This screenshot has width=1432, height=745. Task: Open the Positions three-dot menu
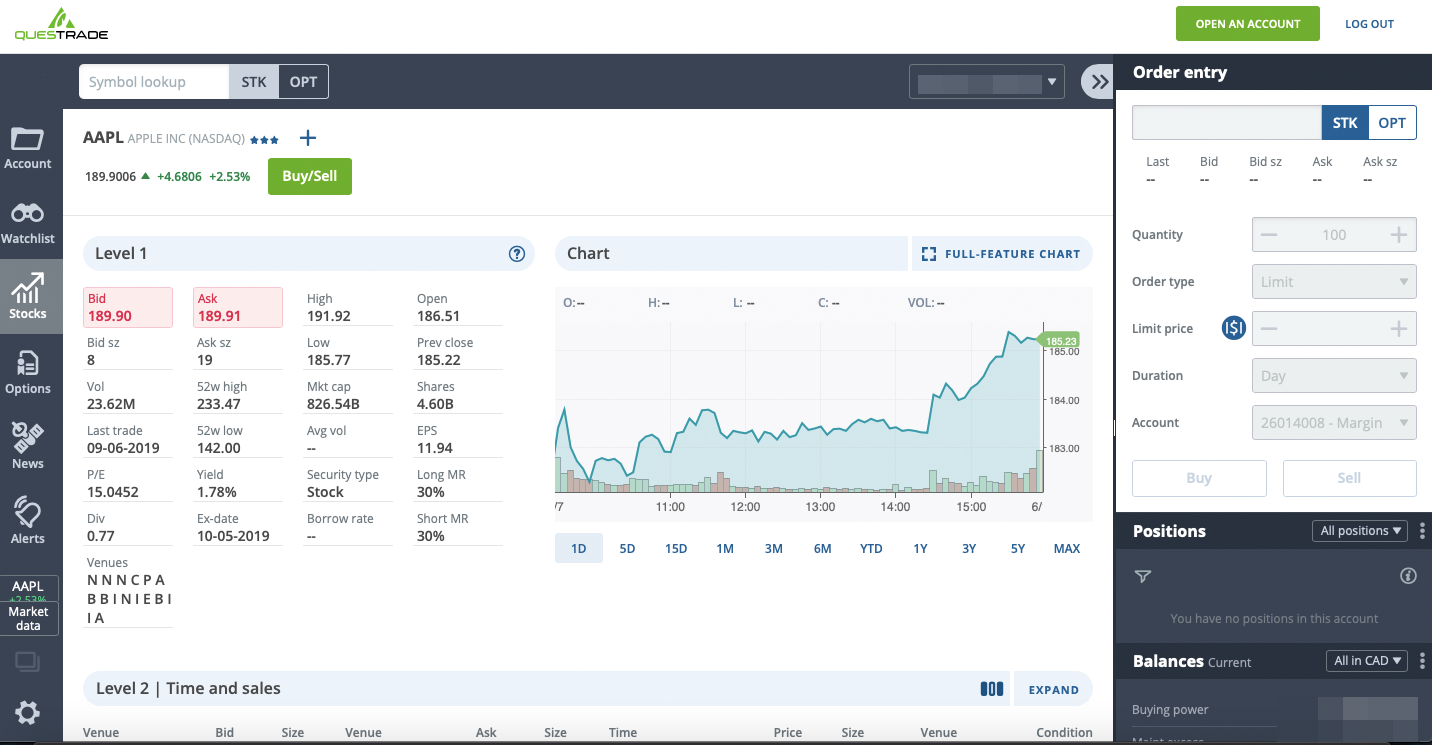coord(1423,530)
